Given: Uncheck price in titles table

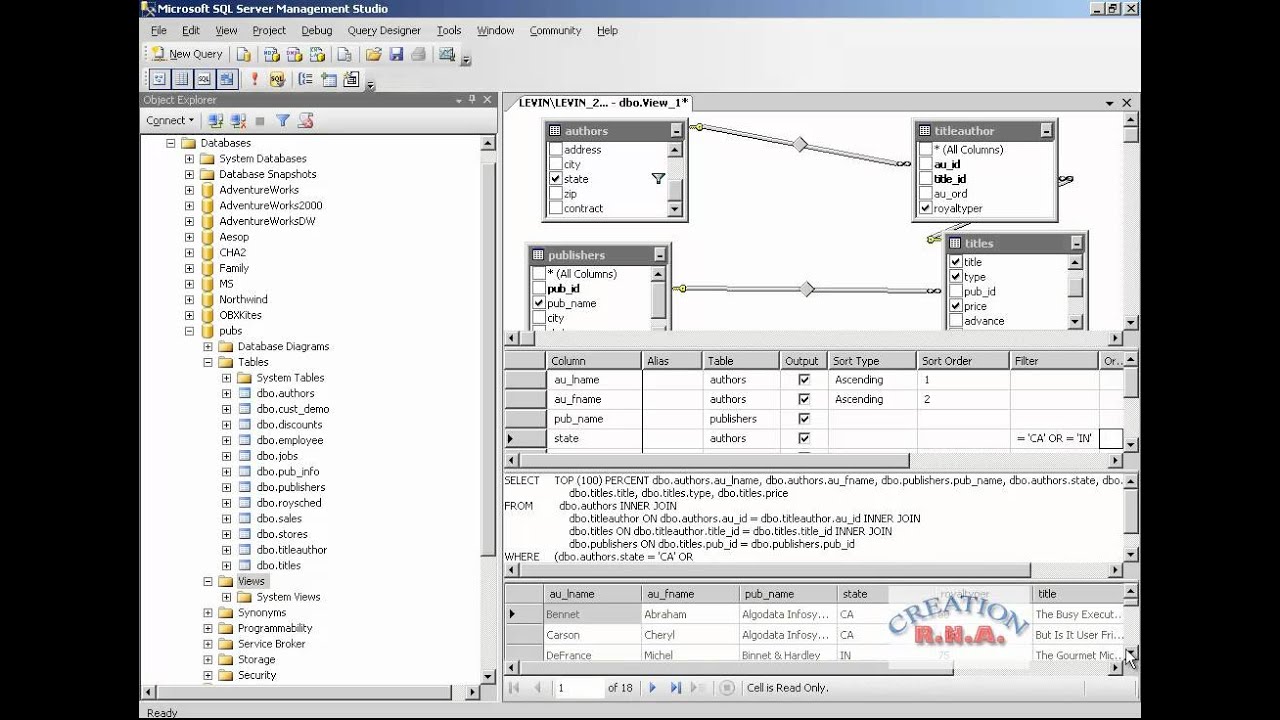Looking at the screenshot, I should (955, 306).
